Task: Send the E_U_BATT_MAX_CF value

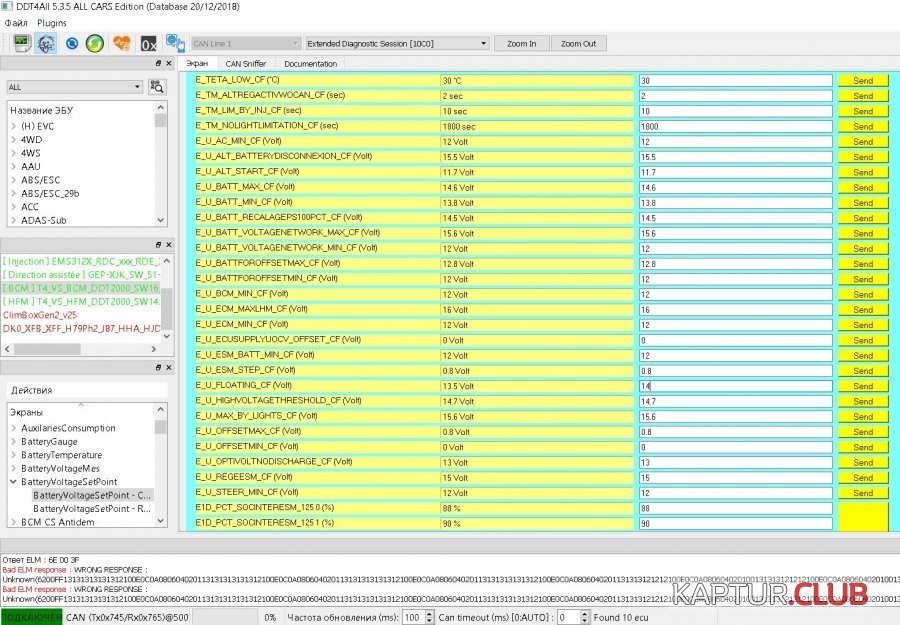Action: 863,188
